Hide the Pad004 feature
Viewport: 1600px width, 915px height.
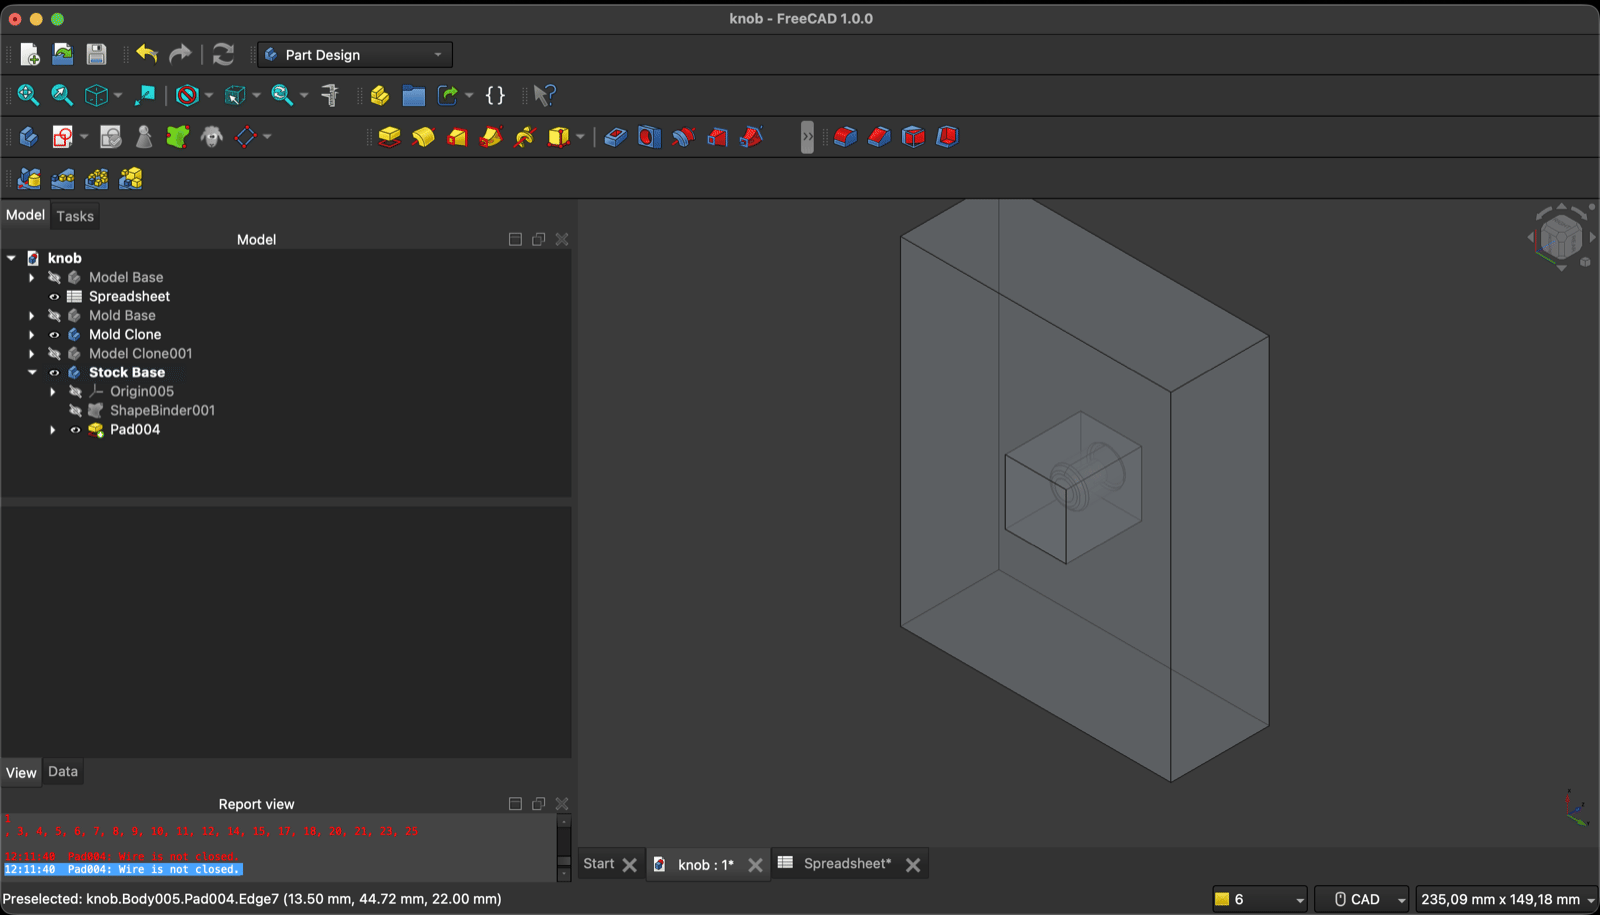[x=75, y=429]
